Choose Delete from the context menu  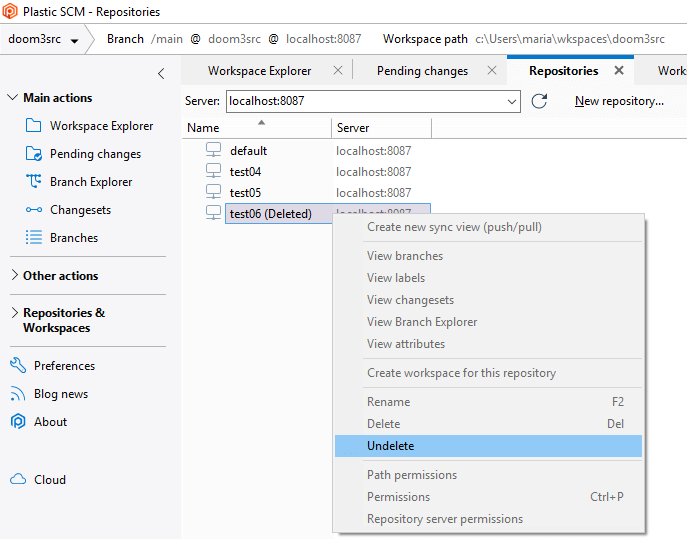pos(488,424)
